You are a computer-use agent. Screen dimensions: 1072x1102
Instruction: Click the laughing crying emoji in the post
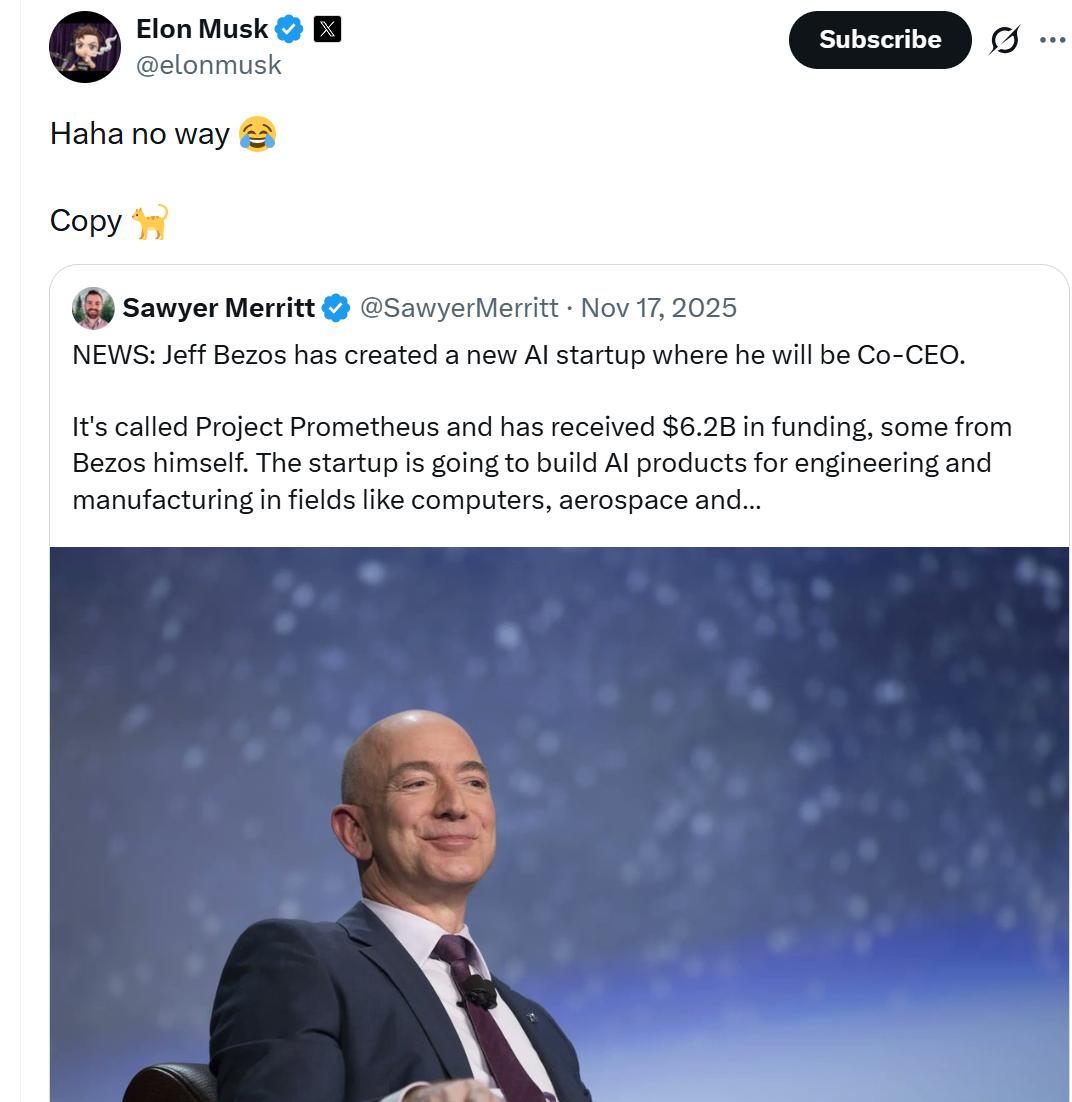coord(258,133)
